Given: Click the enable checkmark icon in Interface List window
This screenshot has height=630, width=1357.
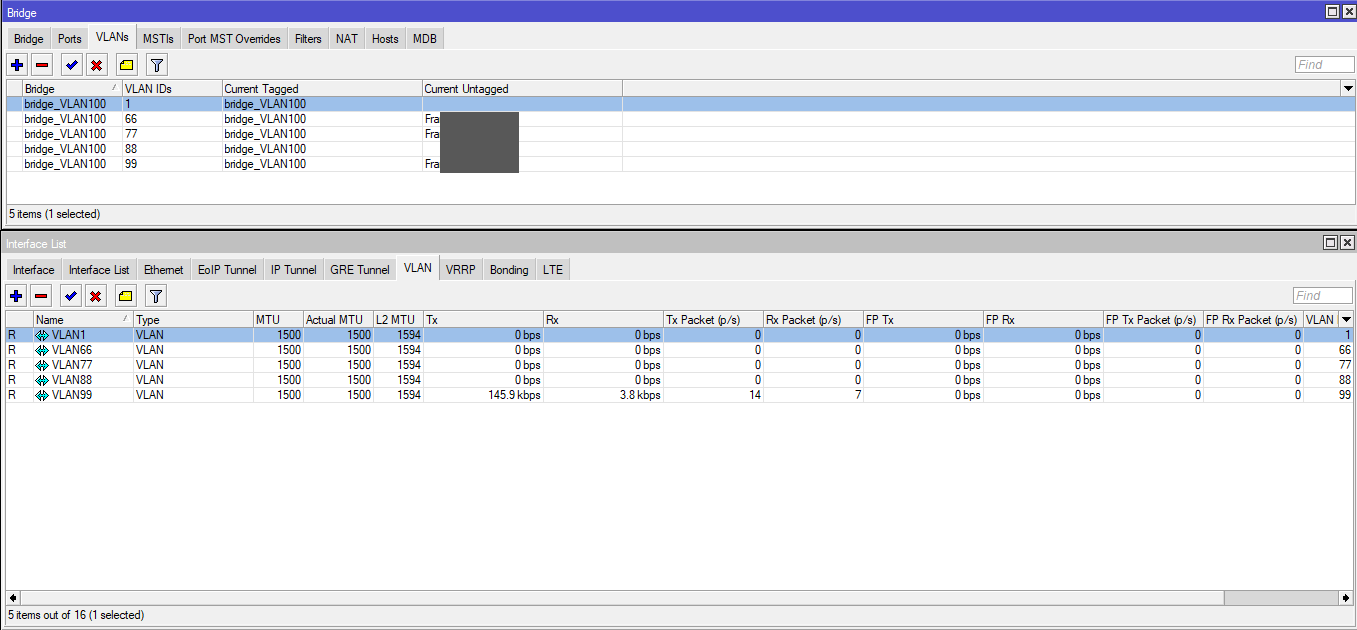Looking at the screenshot, I should (x=71, y=296).
